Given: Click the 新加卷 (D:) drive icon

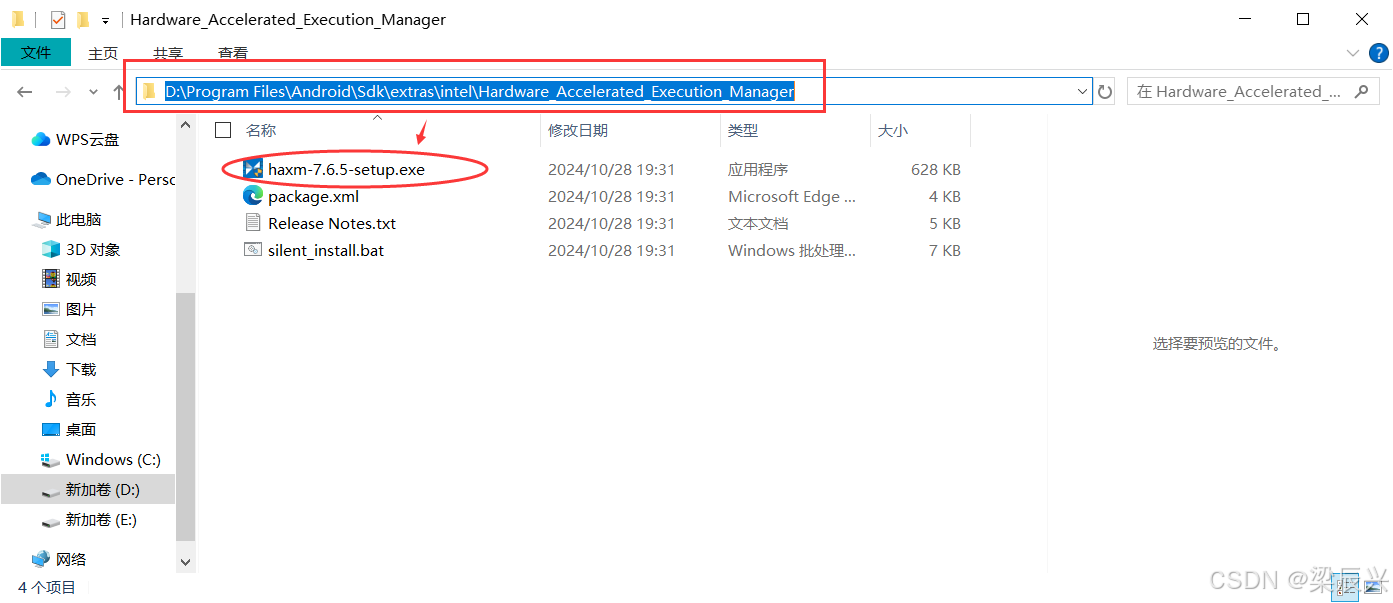Looking at the screenshot, I should click(51, 491).
